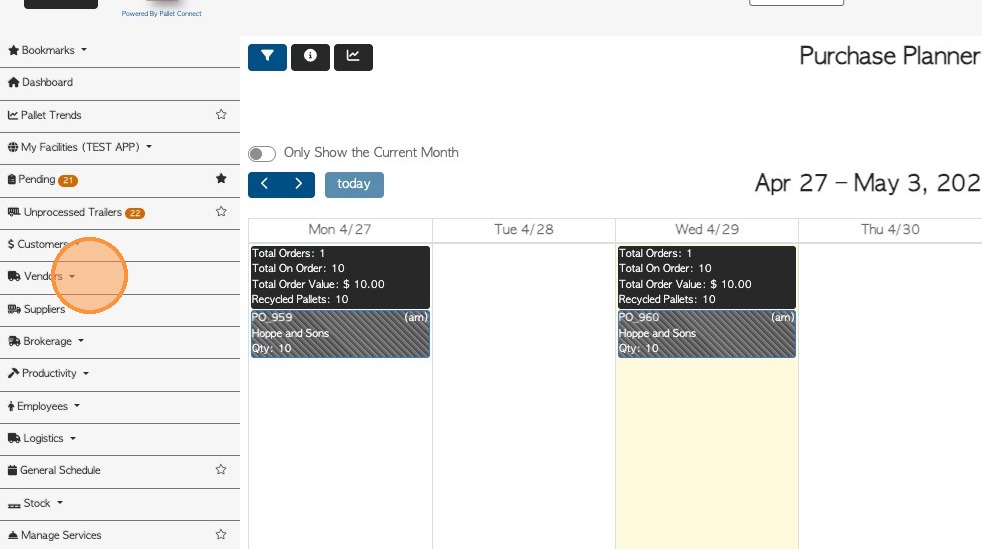Open the chart trends icon button
982x549 pixels.
click(353, 57)
